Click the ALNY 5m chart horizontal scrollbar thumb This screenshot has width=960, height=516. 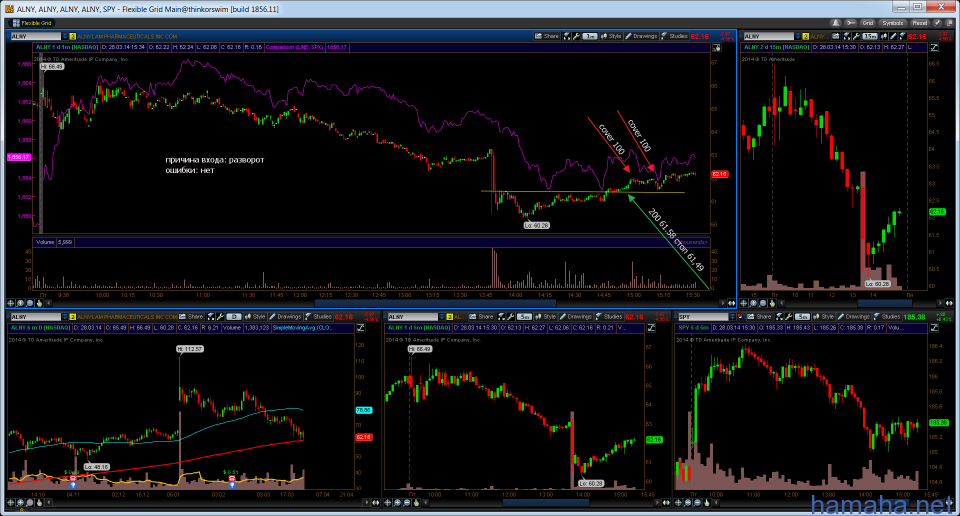point(546,503)
